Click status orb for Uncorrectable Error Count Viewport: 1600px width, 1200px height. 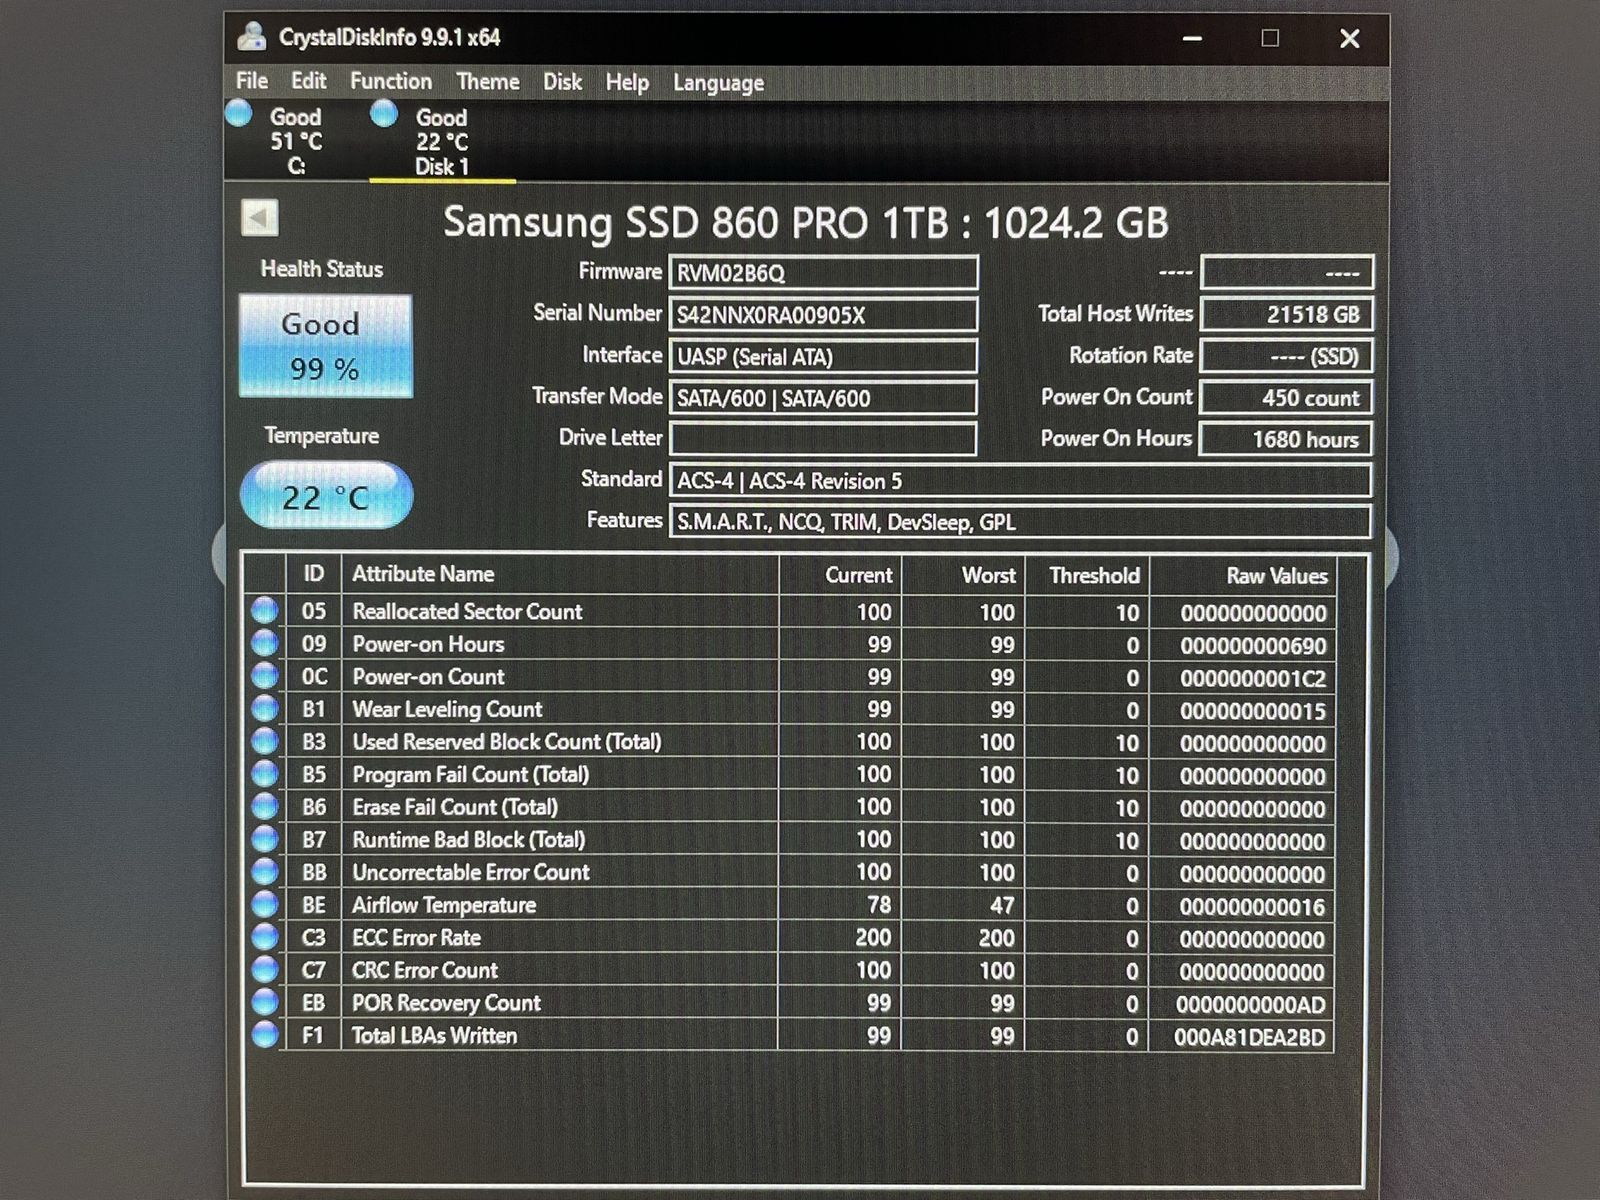[265, 872]
